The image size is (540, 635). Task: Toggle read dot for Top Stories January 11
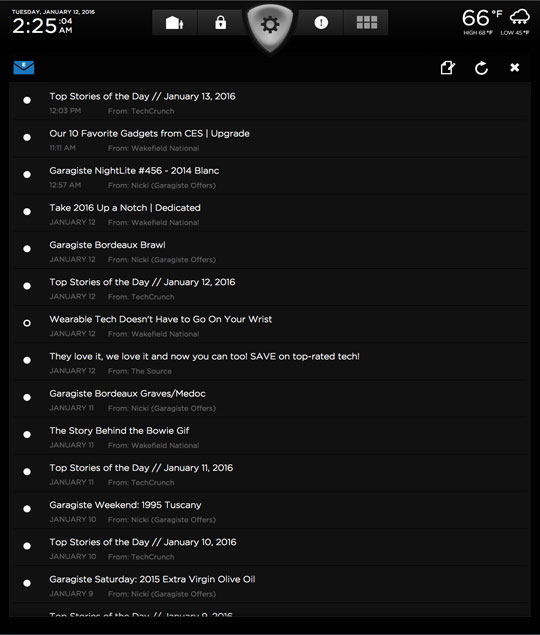[x=27, y=472]
